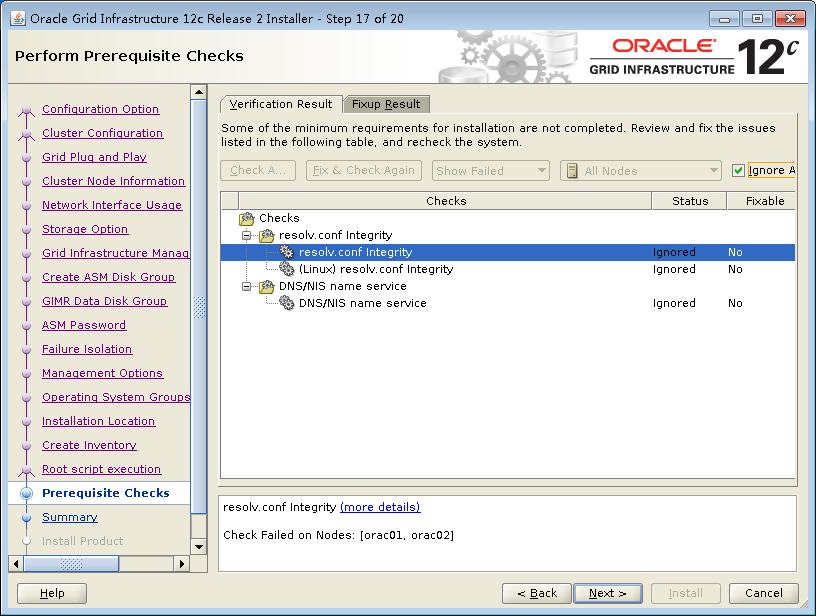Select the highlighted resolv.conf Integrity row
Viewport: 816px width, 616px height.
point(508,252)
